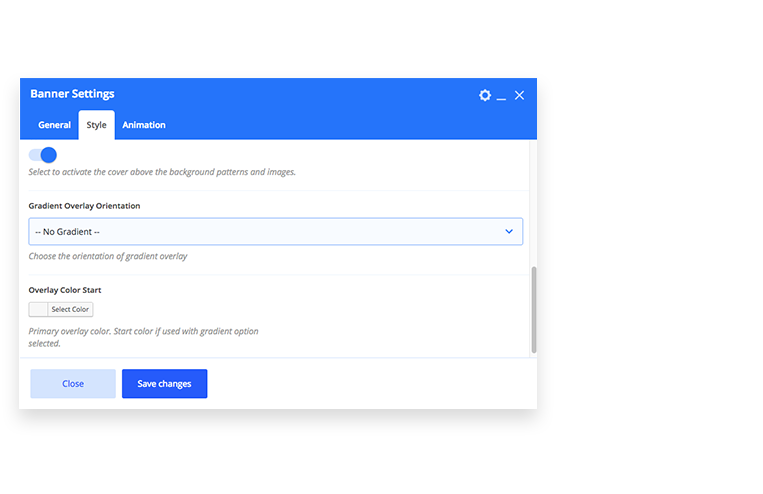This screenshot has height=494, width=763.
Task: Click the vertical scrollbar thumb
Action: (x=534, y=310)
